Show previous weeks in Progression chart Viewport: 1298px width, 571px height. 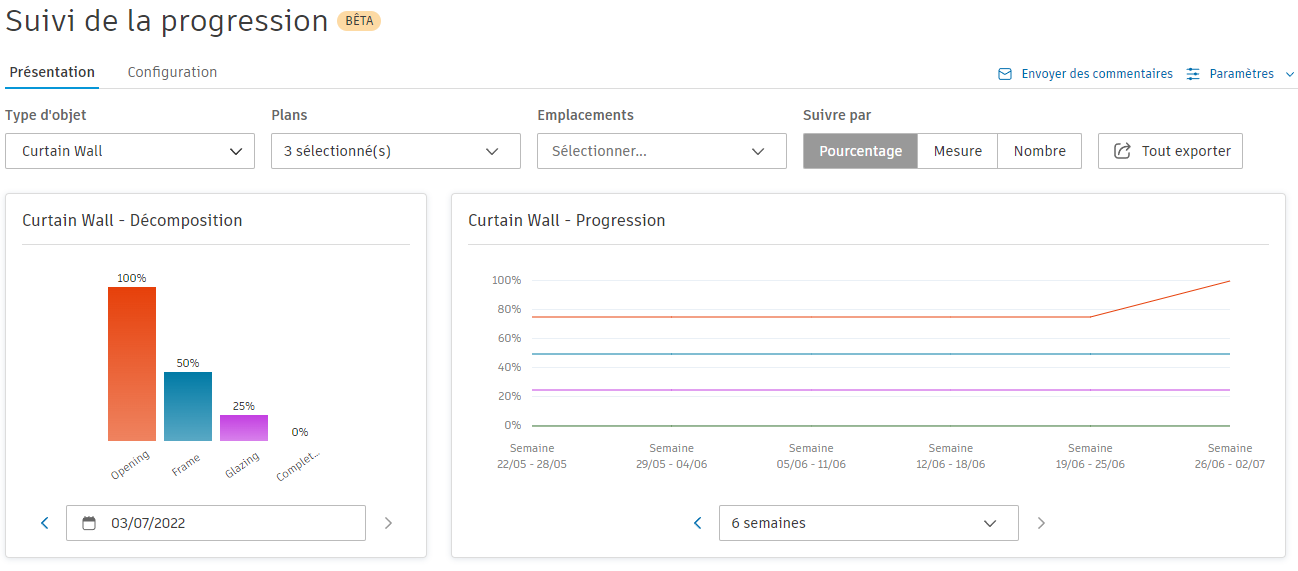tap(698, 523)
